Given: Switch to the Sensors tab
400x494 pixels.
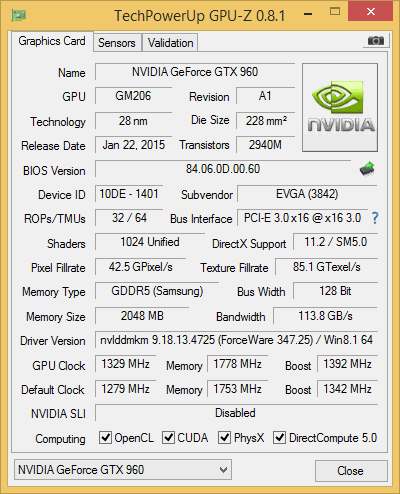Looking at the screenshot, I should pos(117,43).
